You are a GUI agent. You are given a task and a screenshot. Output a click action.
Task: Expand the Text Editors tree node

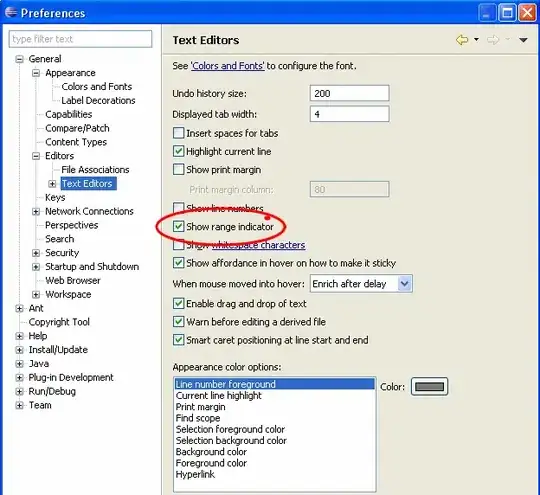52,184
